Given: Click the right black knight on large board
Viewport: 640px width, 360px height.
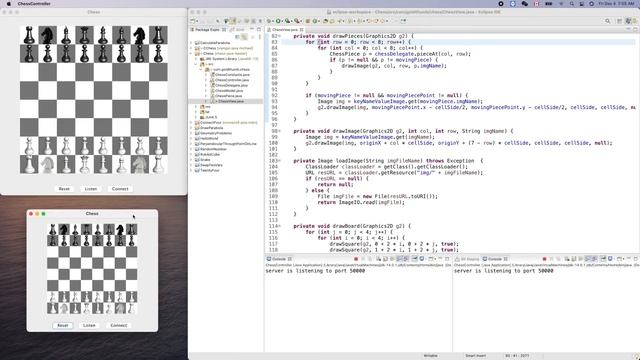Looking at the screenshot, I should 140,35.
